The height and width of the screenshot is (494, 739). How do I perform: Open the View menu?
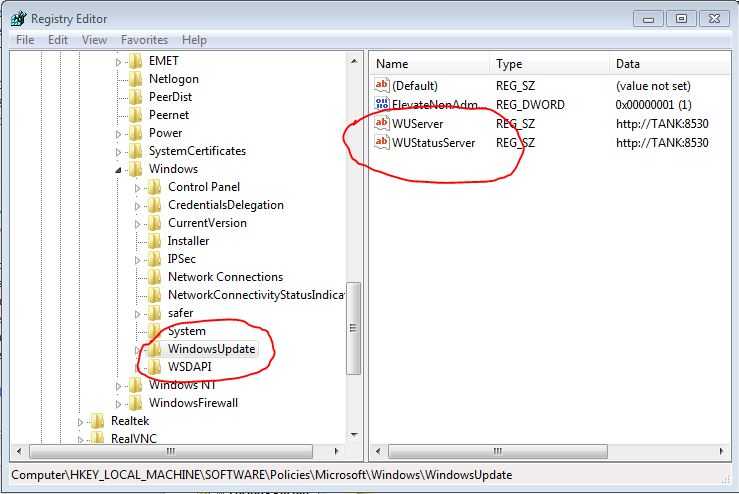[94, 40]
